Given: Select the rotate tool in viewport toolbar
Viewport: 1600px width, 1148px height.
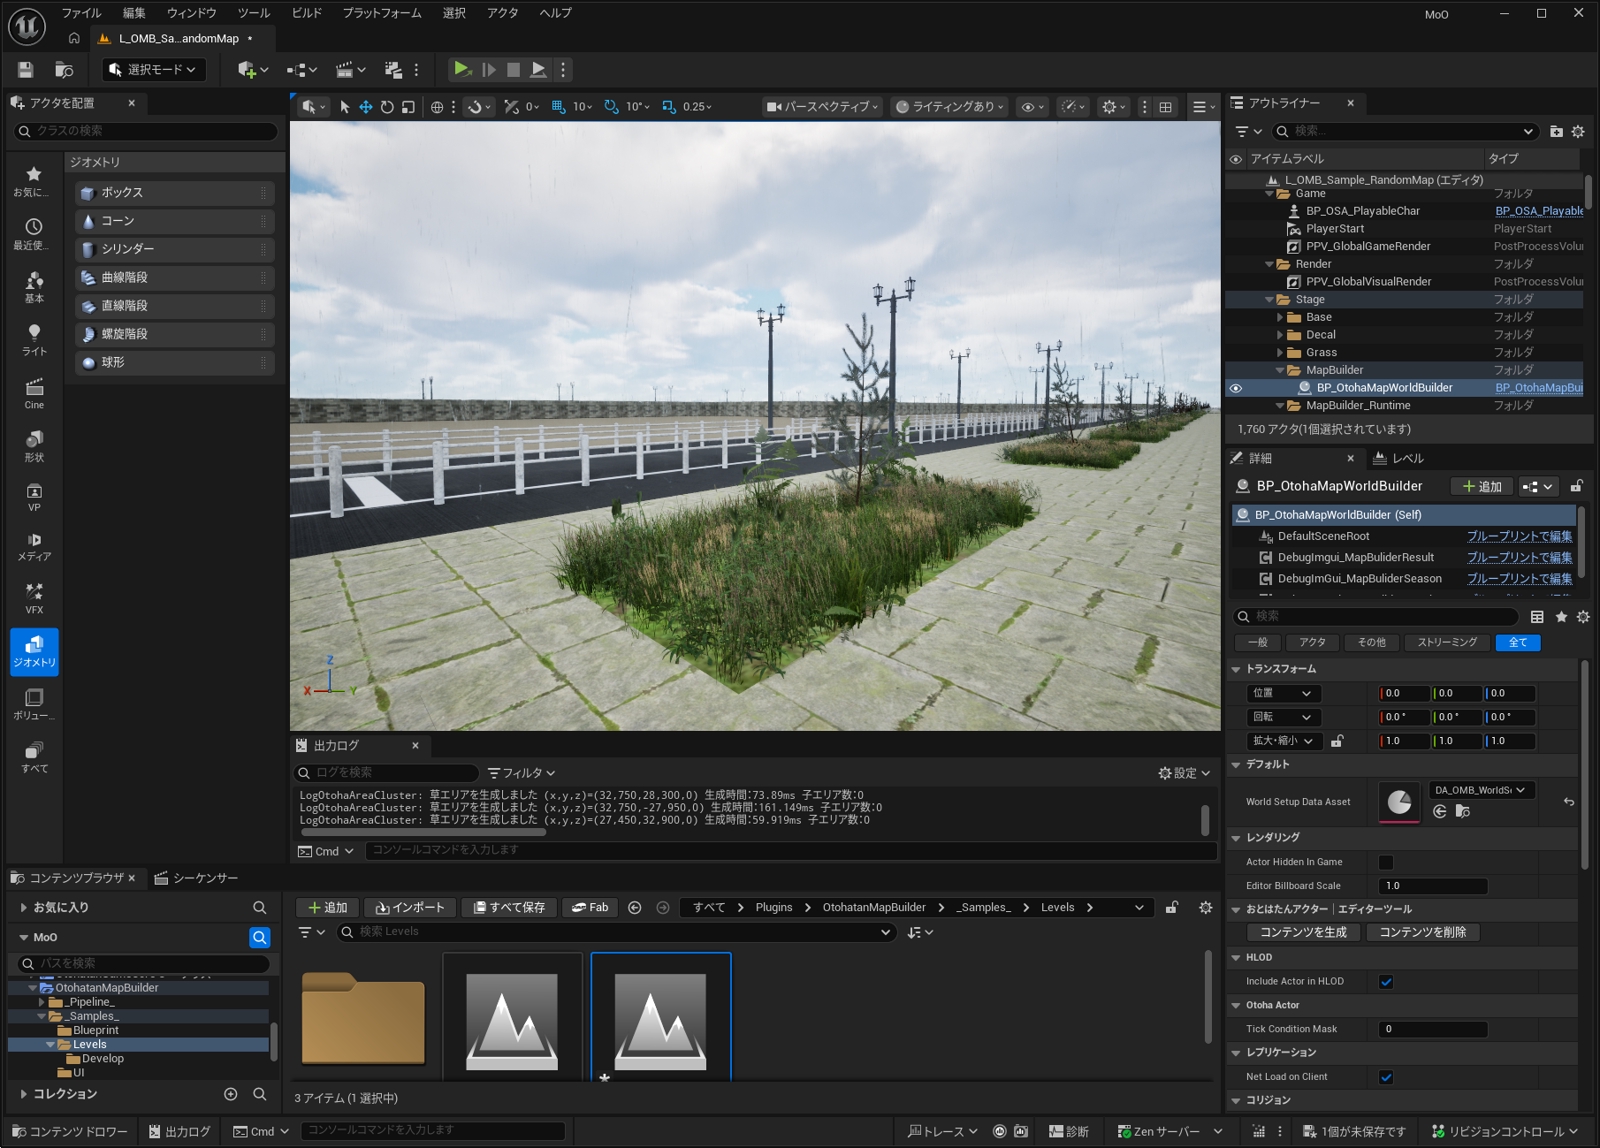Looking at the screenshot, I should 387,107.
